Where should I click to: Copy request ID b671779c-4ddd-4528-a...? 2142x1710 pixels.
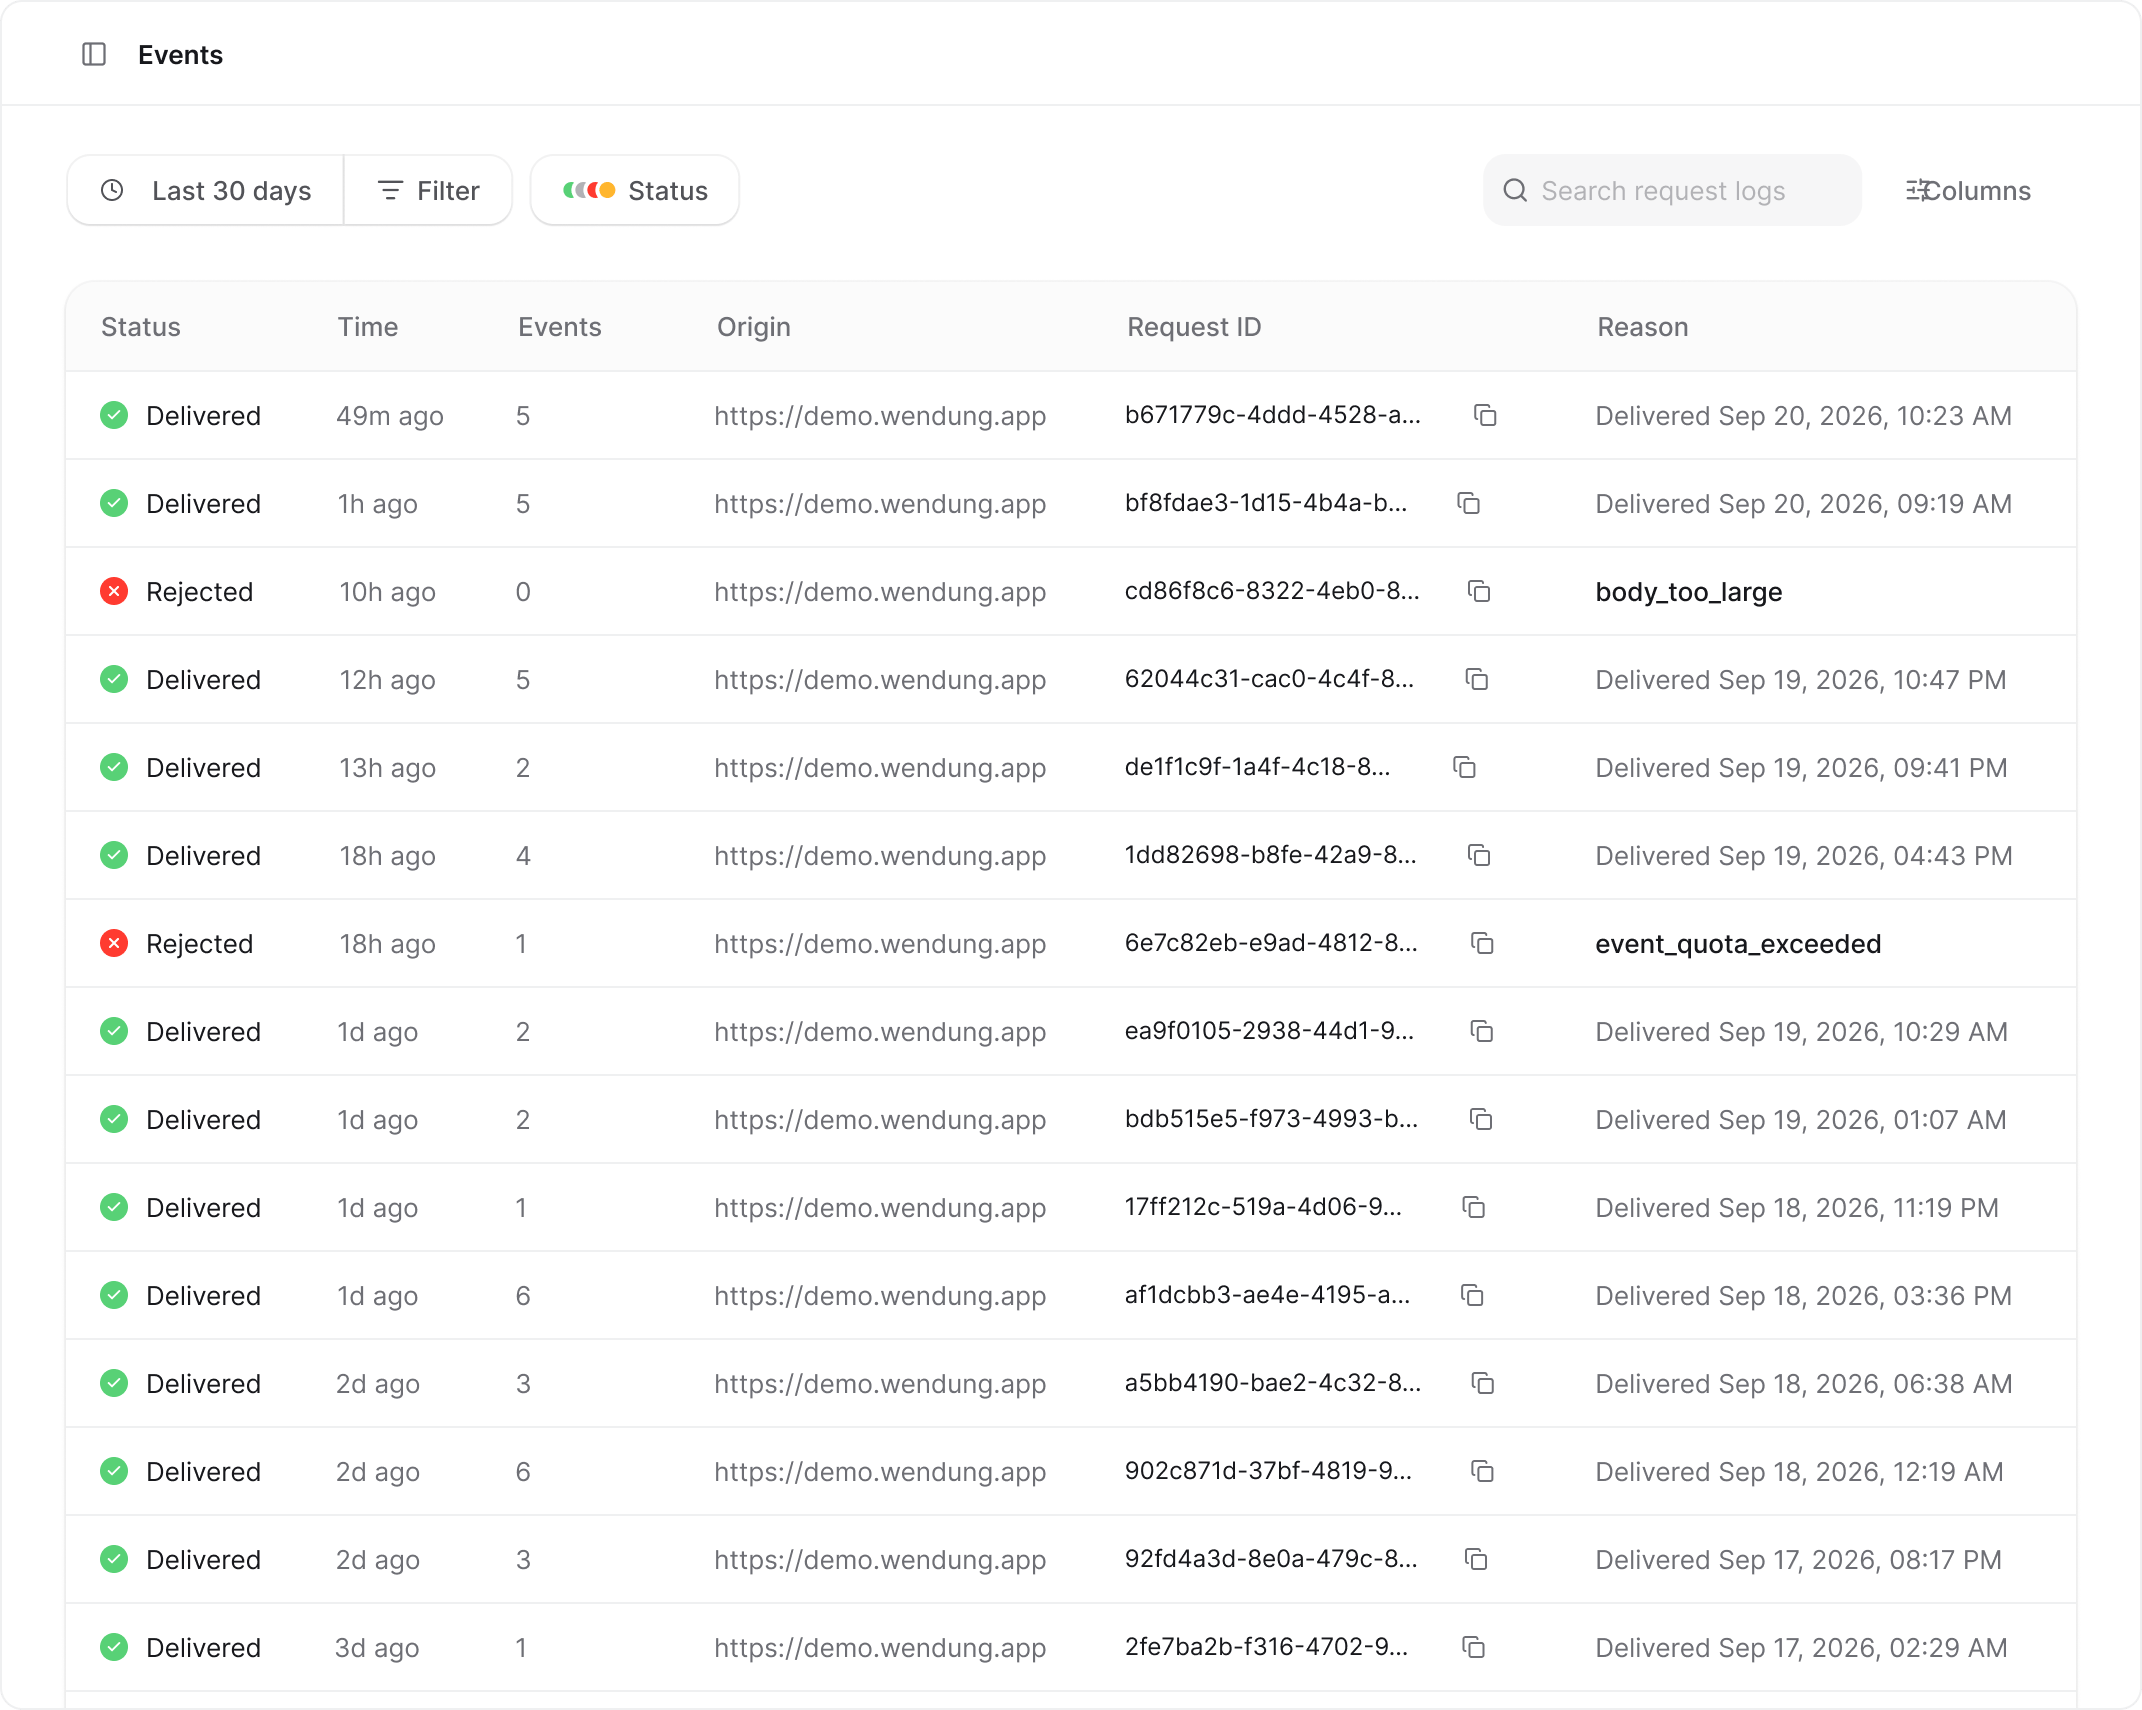[1485, 415]
